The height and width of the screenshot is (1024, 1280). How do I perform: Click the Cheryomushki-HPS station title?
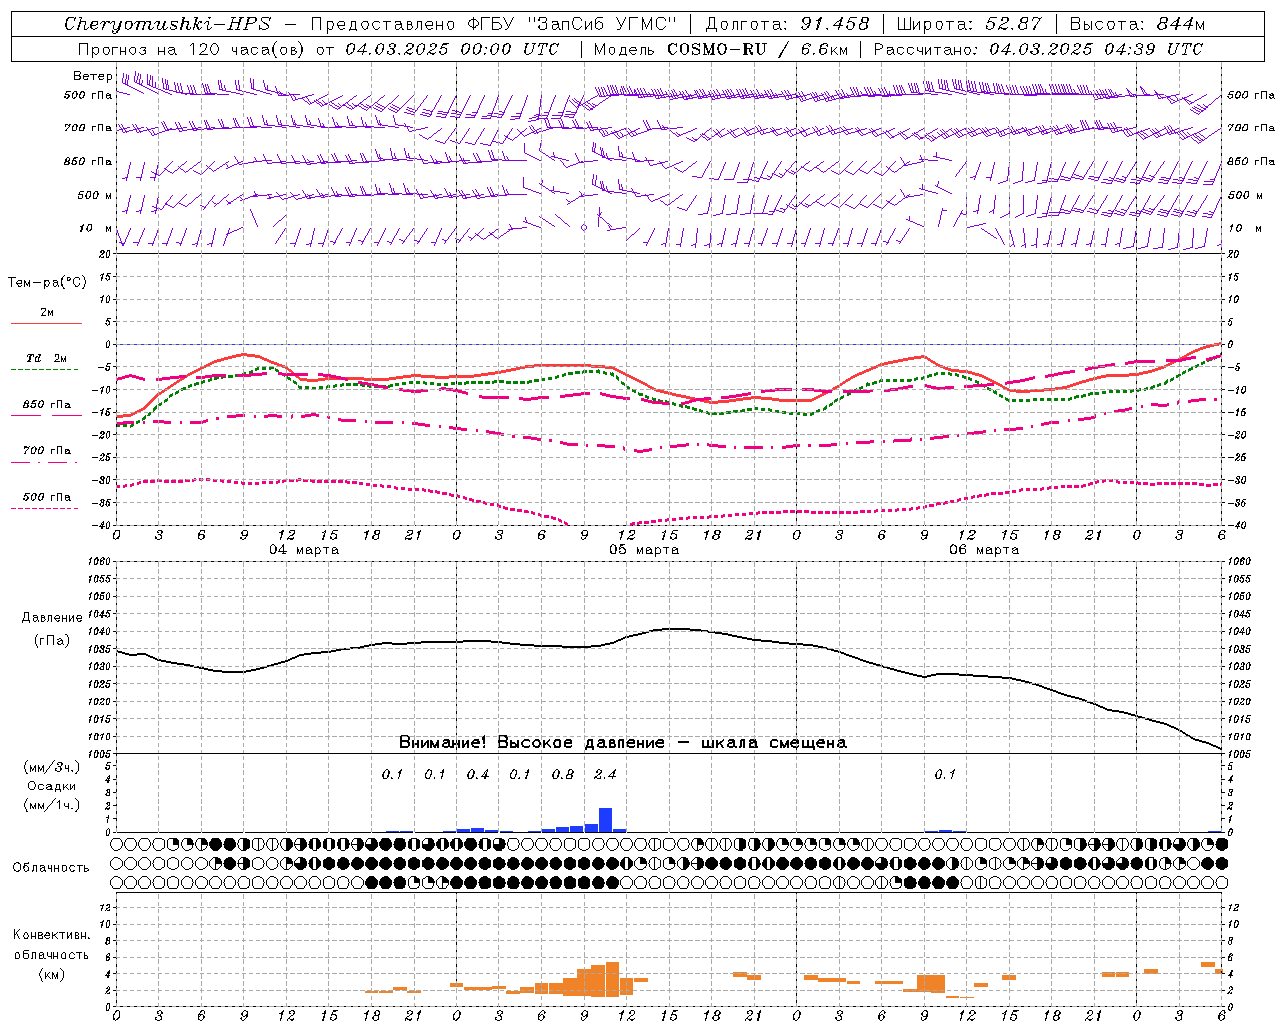point(167,24)
